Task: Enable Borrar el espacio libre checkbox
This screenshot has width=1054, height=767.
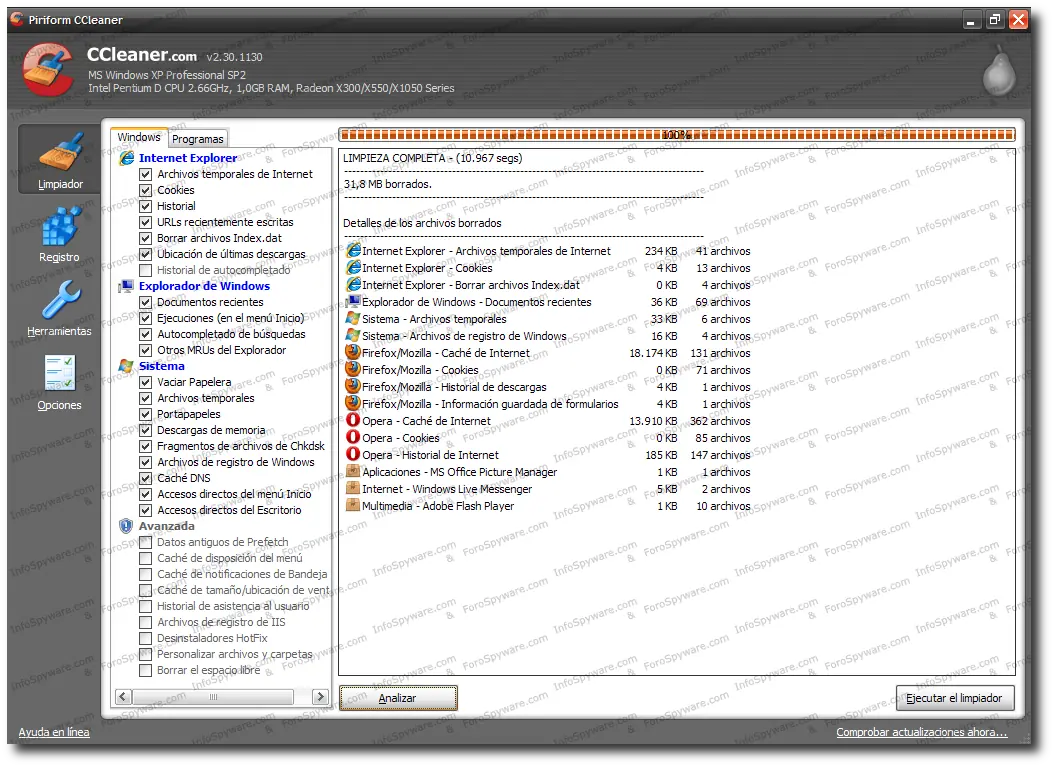Action: coord(145,670)
